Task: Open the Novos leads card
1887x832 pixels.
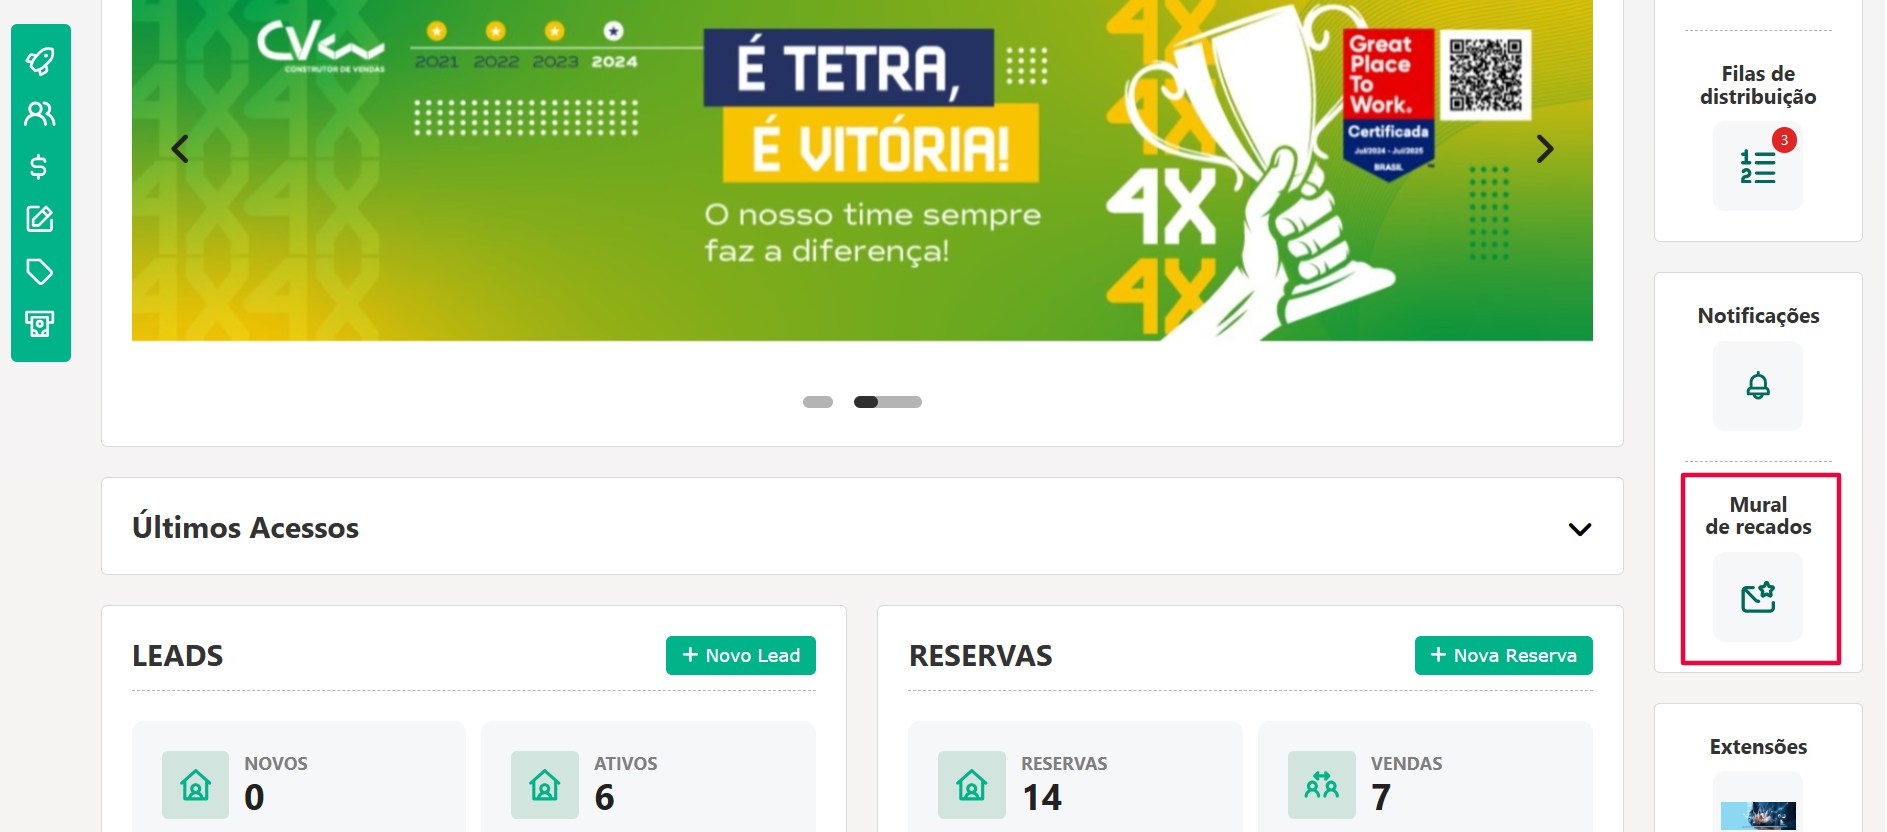Action: [x=299, y=777]
